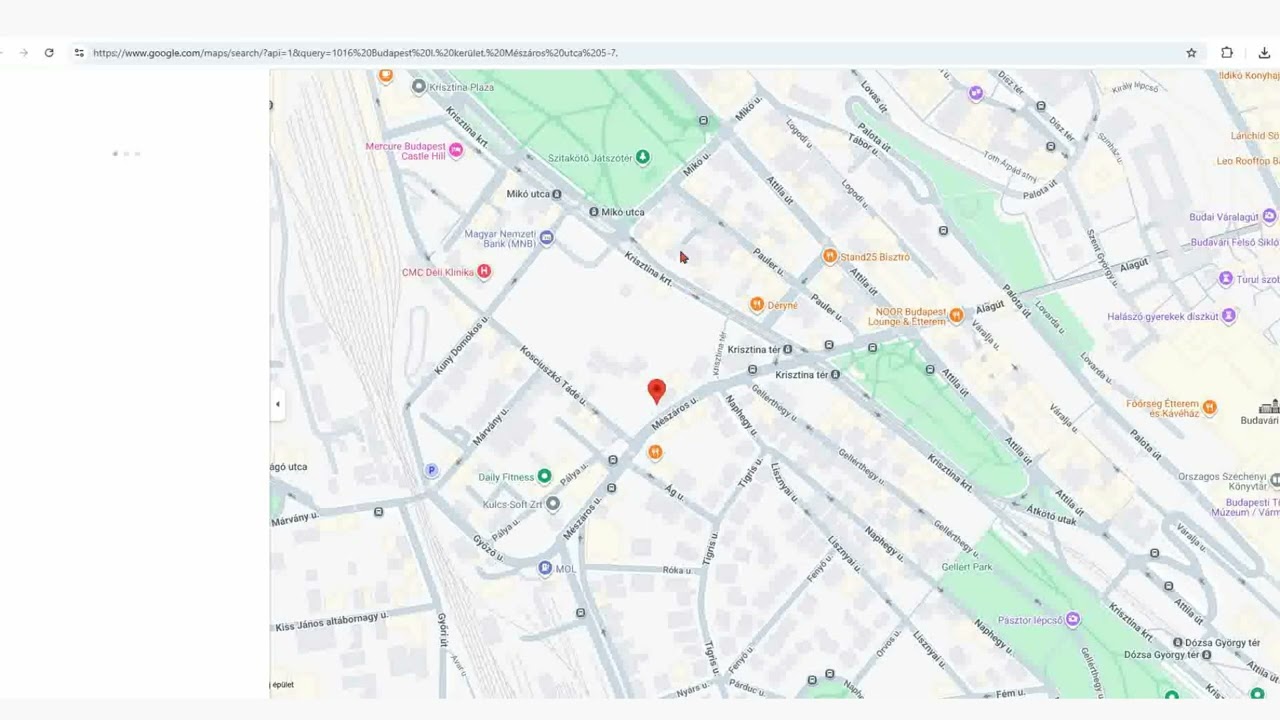Click the Alagút street label near NOOR

click(x=989, y=308)
